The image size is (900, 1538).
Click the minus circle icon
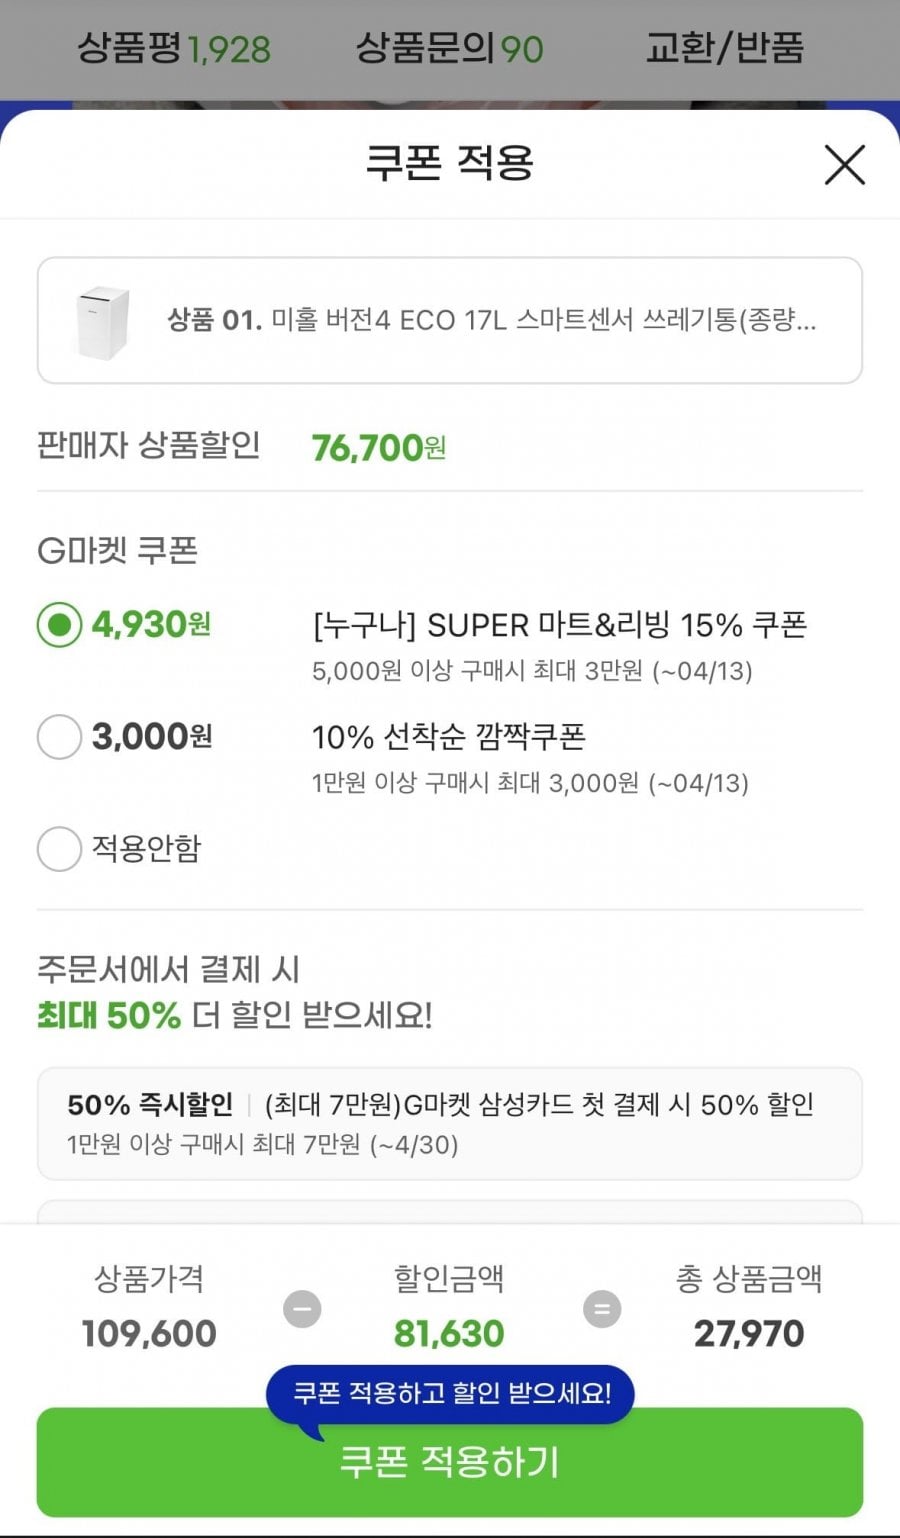302,1309
